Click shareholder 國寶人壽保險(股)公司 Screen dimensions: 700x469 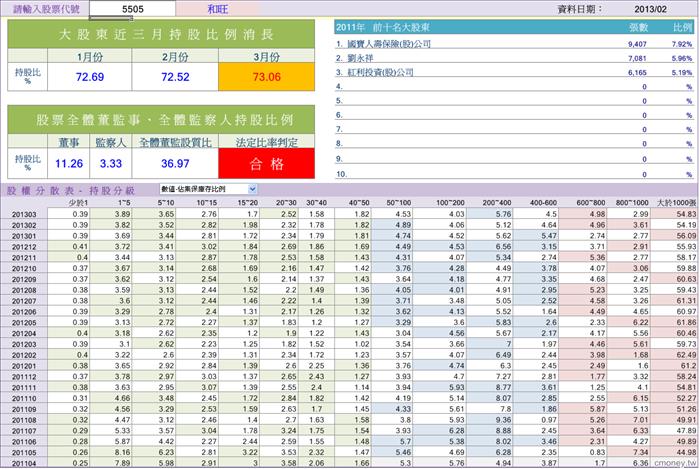(389, 44)
